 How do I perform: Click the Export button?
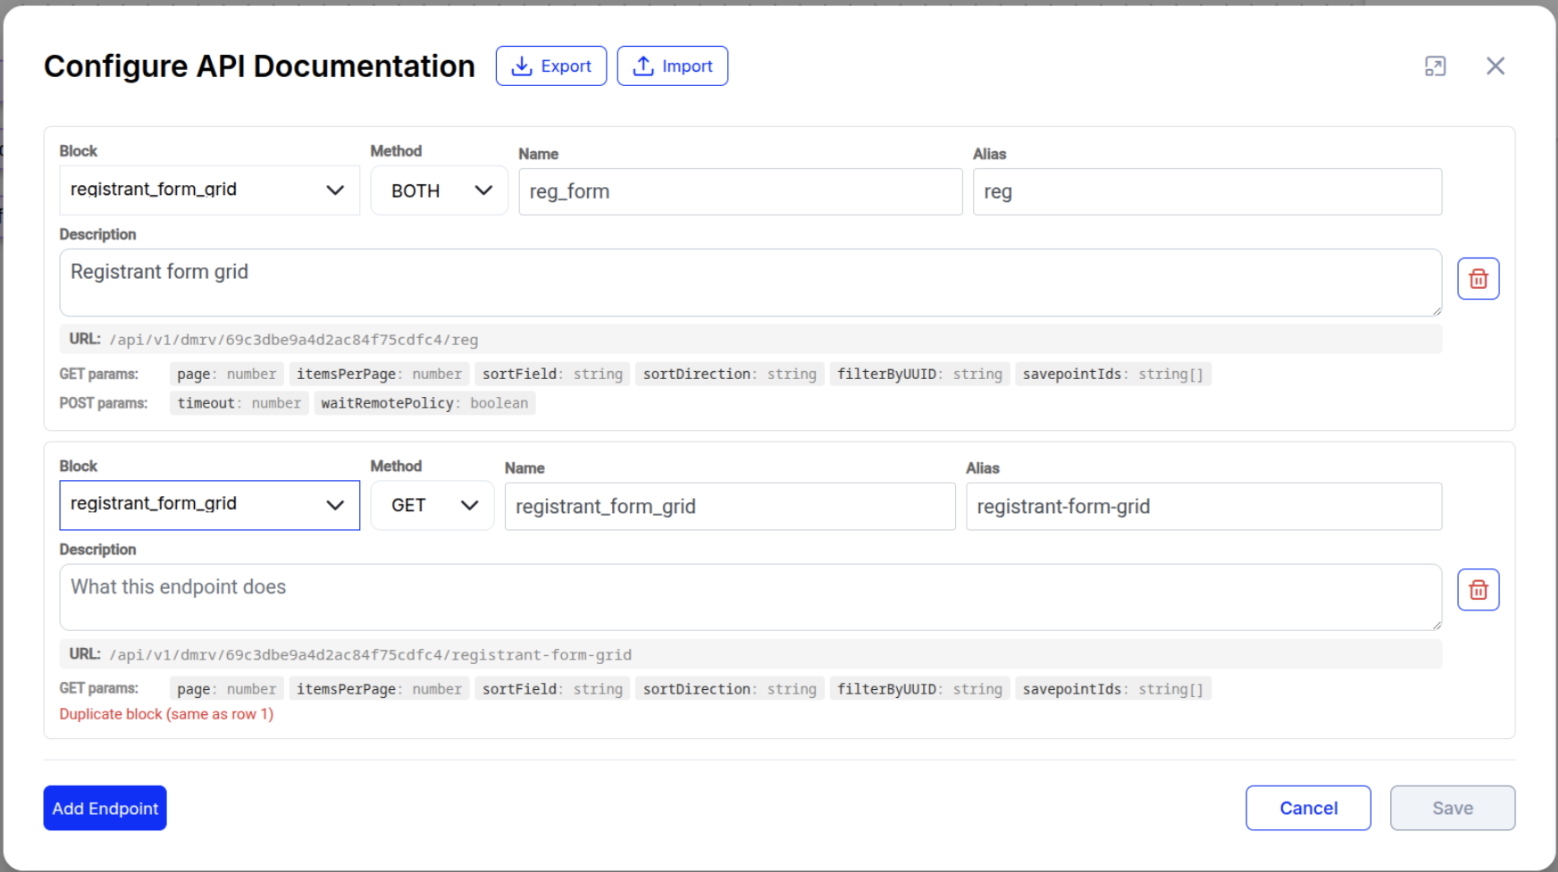pos(551,66)
